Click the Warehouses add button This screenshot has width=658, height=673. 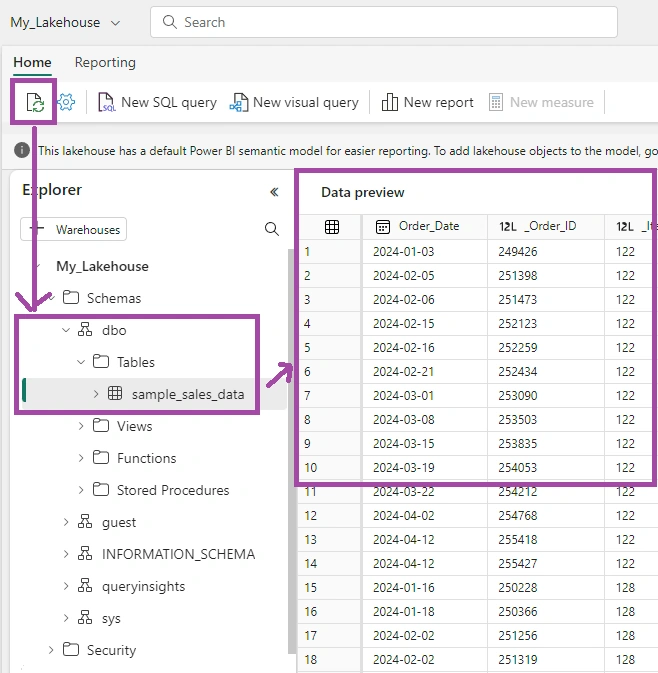pyautogui.click(x=73, y=229)
